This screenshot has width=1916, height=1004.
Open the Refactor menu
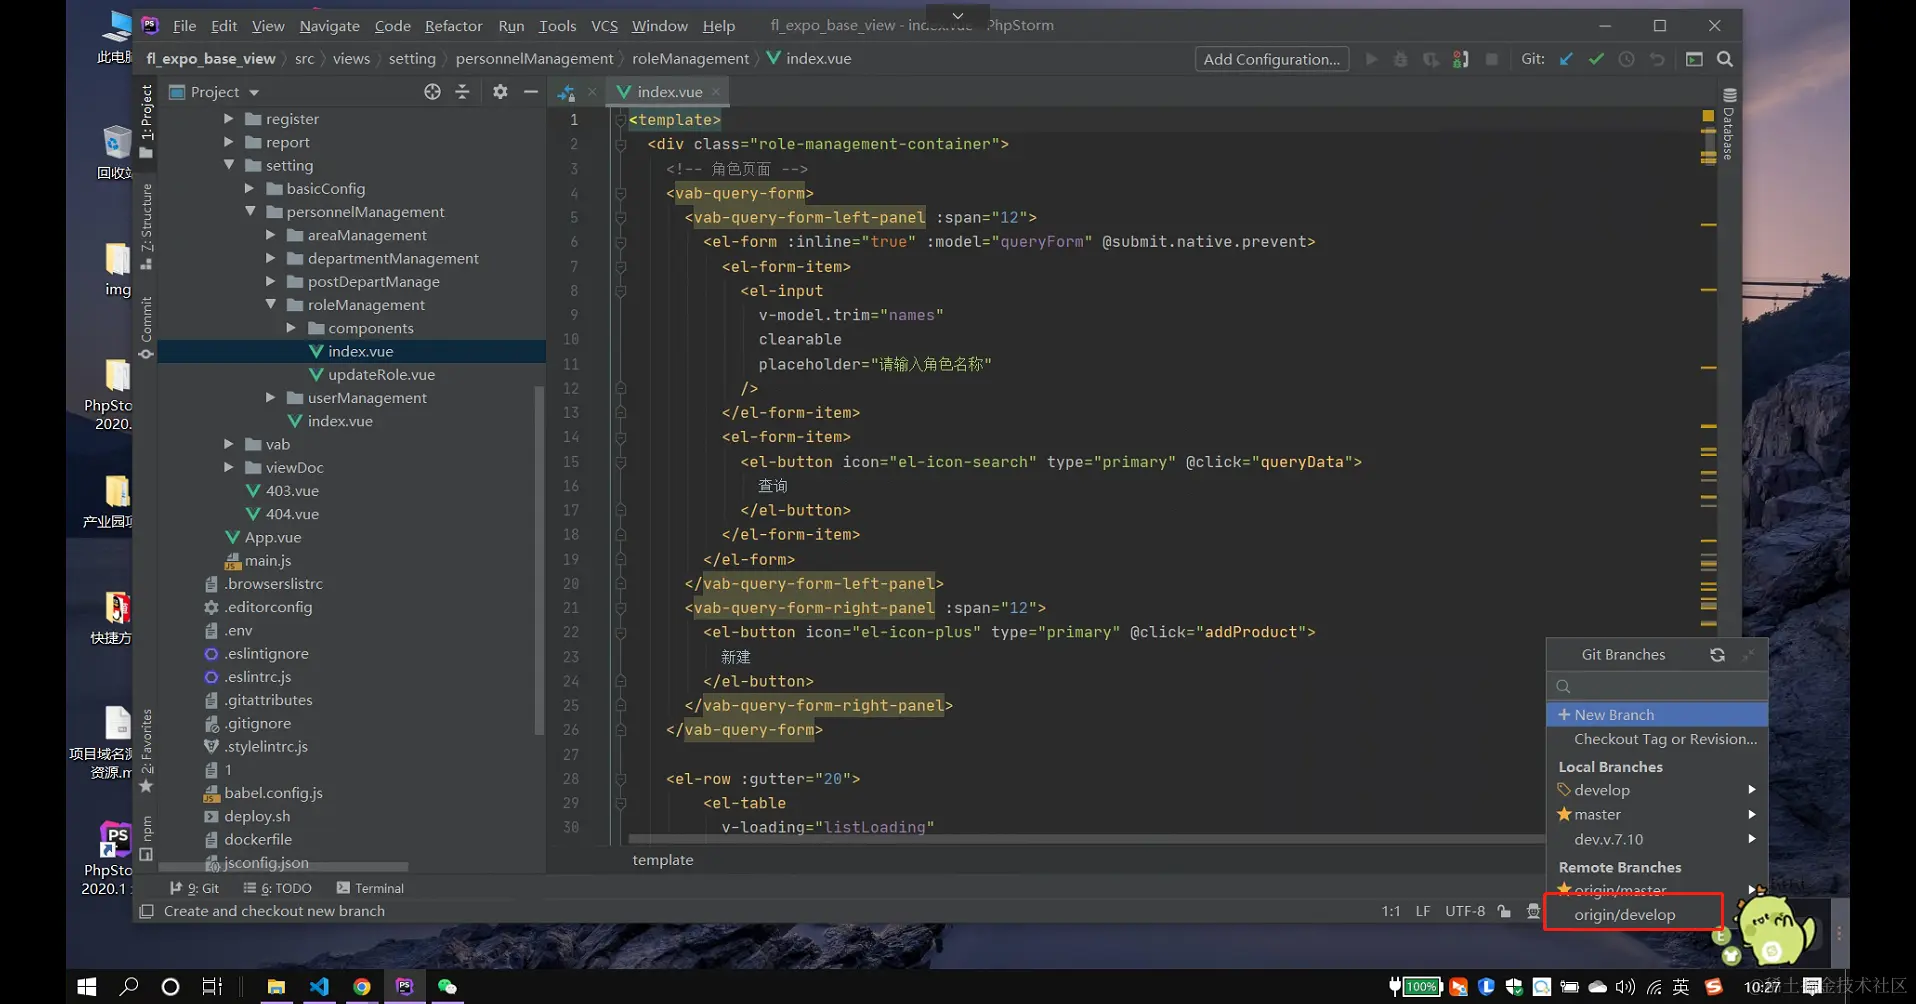coord(453,26)
